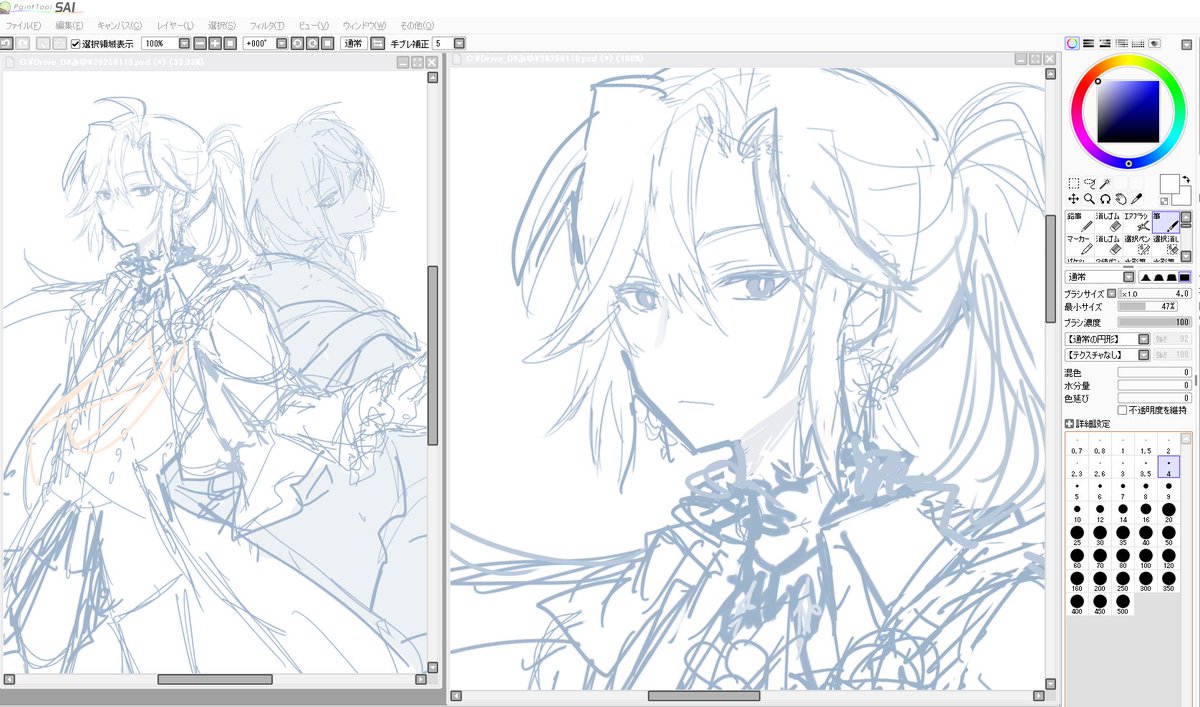Open the キャンバス(C) menu
Viewport: 1200px width, 707px height.
tap(121, 24)
